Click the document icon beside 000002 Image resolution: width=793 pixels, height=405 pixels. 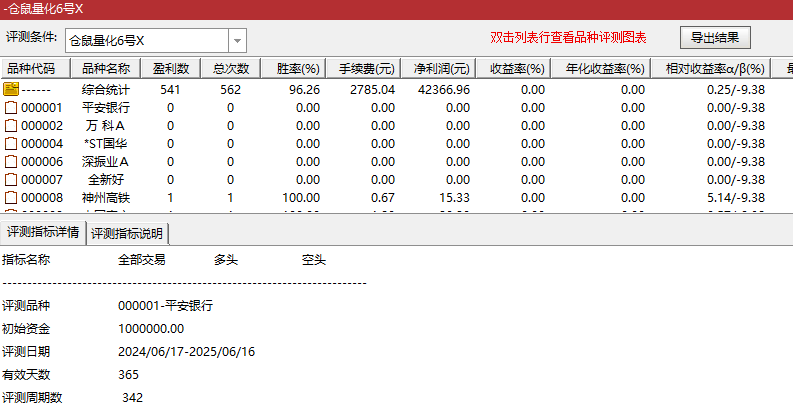pyautogui.click(x=11, y=126)
